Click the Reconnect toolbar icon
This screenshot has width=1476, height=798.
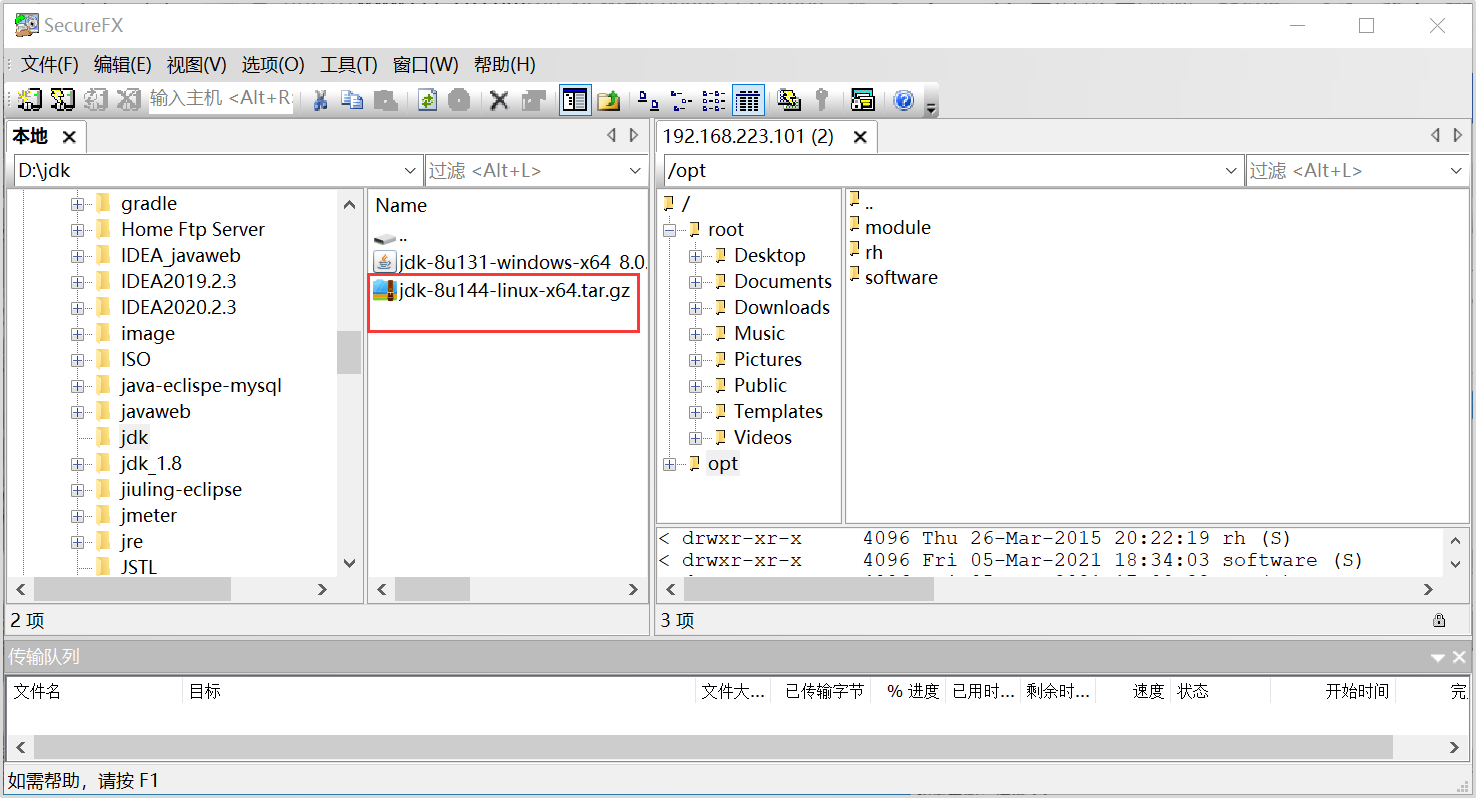[96, 100]
